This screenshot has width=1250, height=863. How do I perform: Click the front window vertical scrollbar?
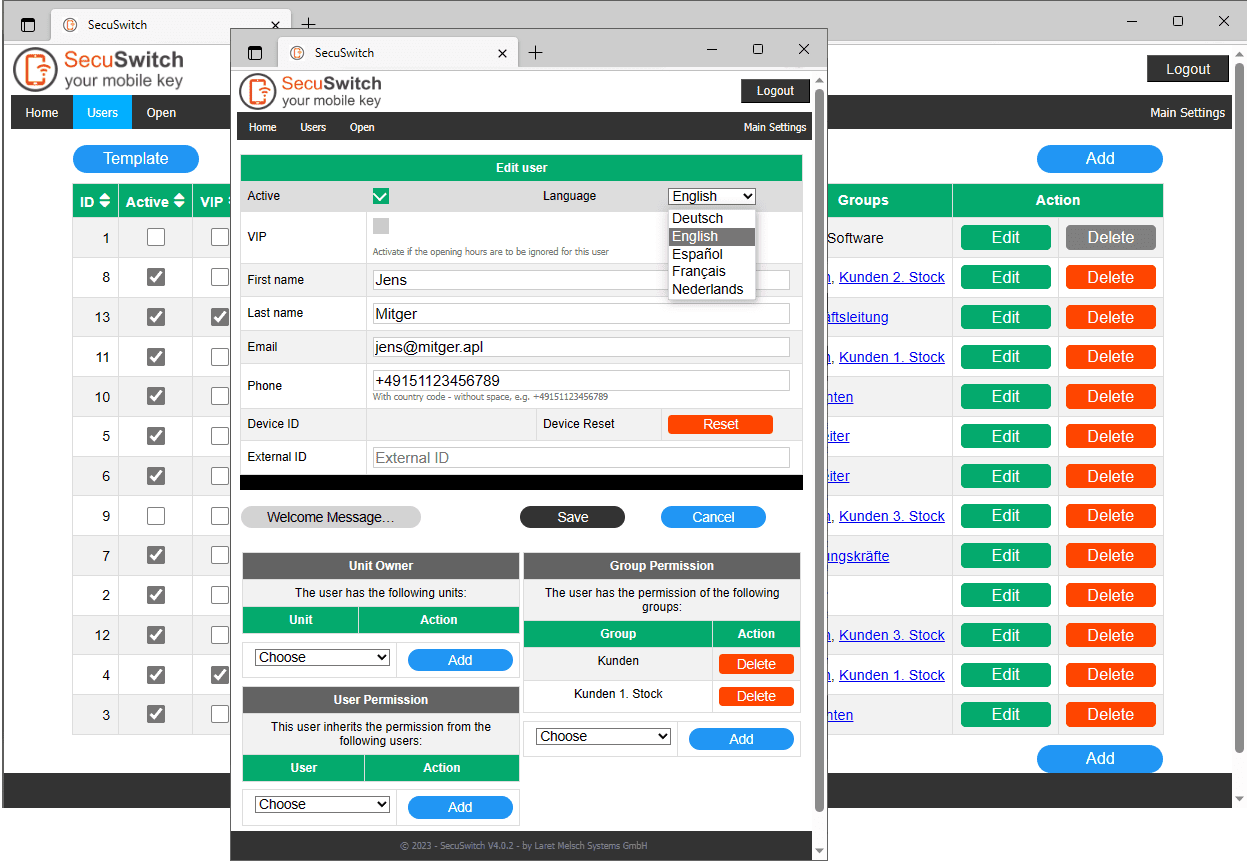tap(820, 450)
